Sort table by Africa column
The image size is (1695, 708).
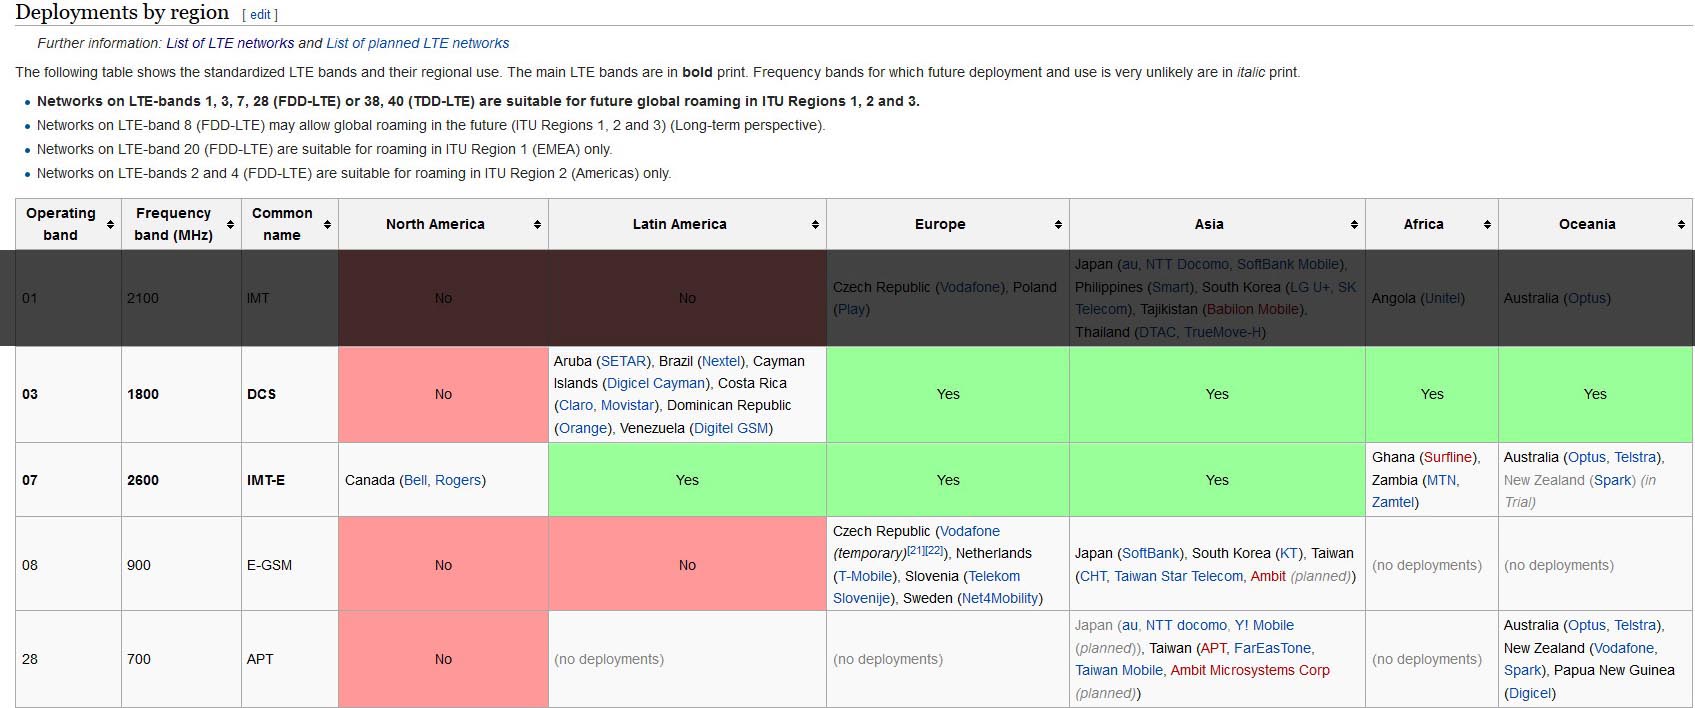[1487, 224]
